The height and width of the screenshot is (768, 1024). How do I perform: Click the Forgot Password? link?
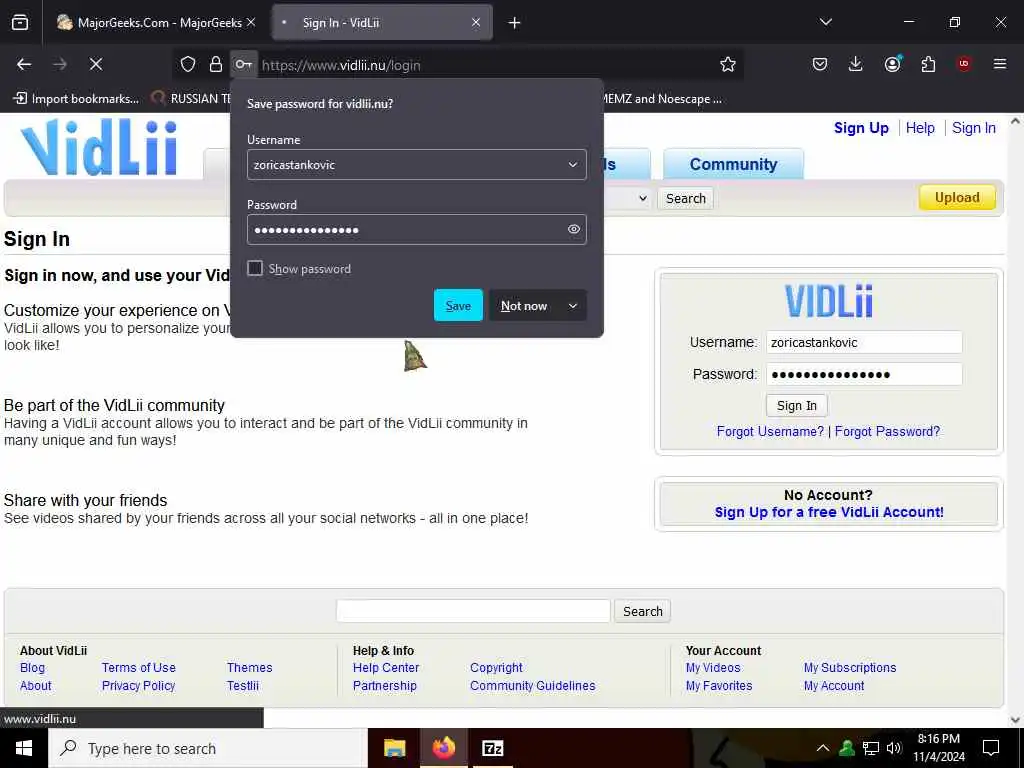coord(887,431)
